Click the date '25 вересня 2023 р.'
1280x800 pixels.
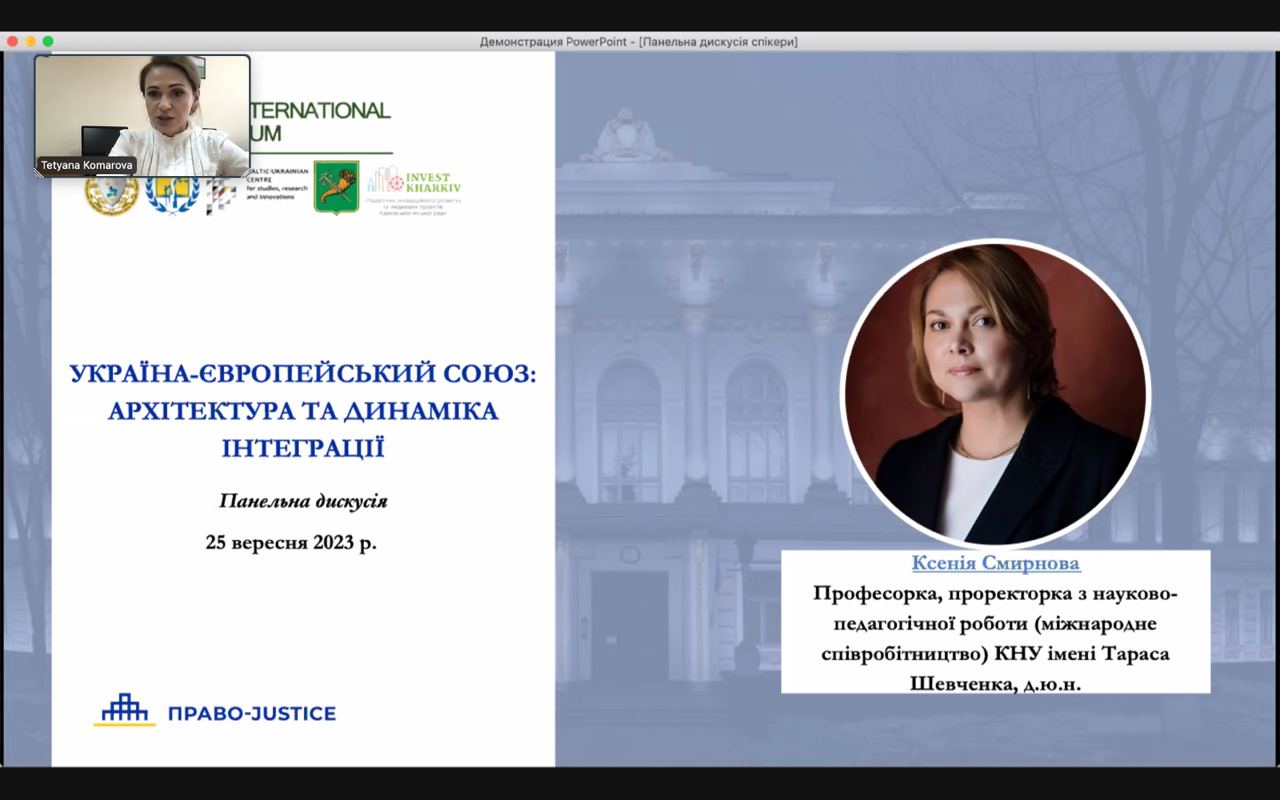pos(291,543)
